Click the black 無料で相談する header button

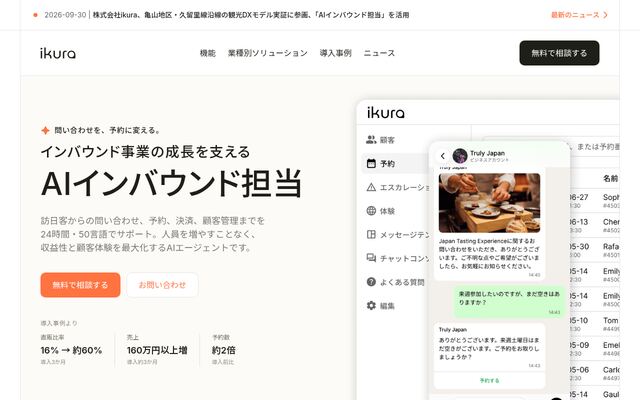559,53
